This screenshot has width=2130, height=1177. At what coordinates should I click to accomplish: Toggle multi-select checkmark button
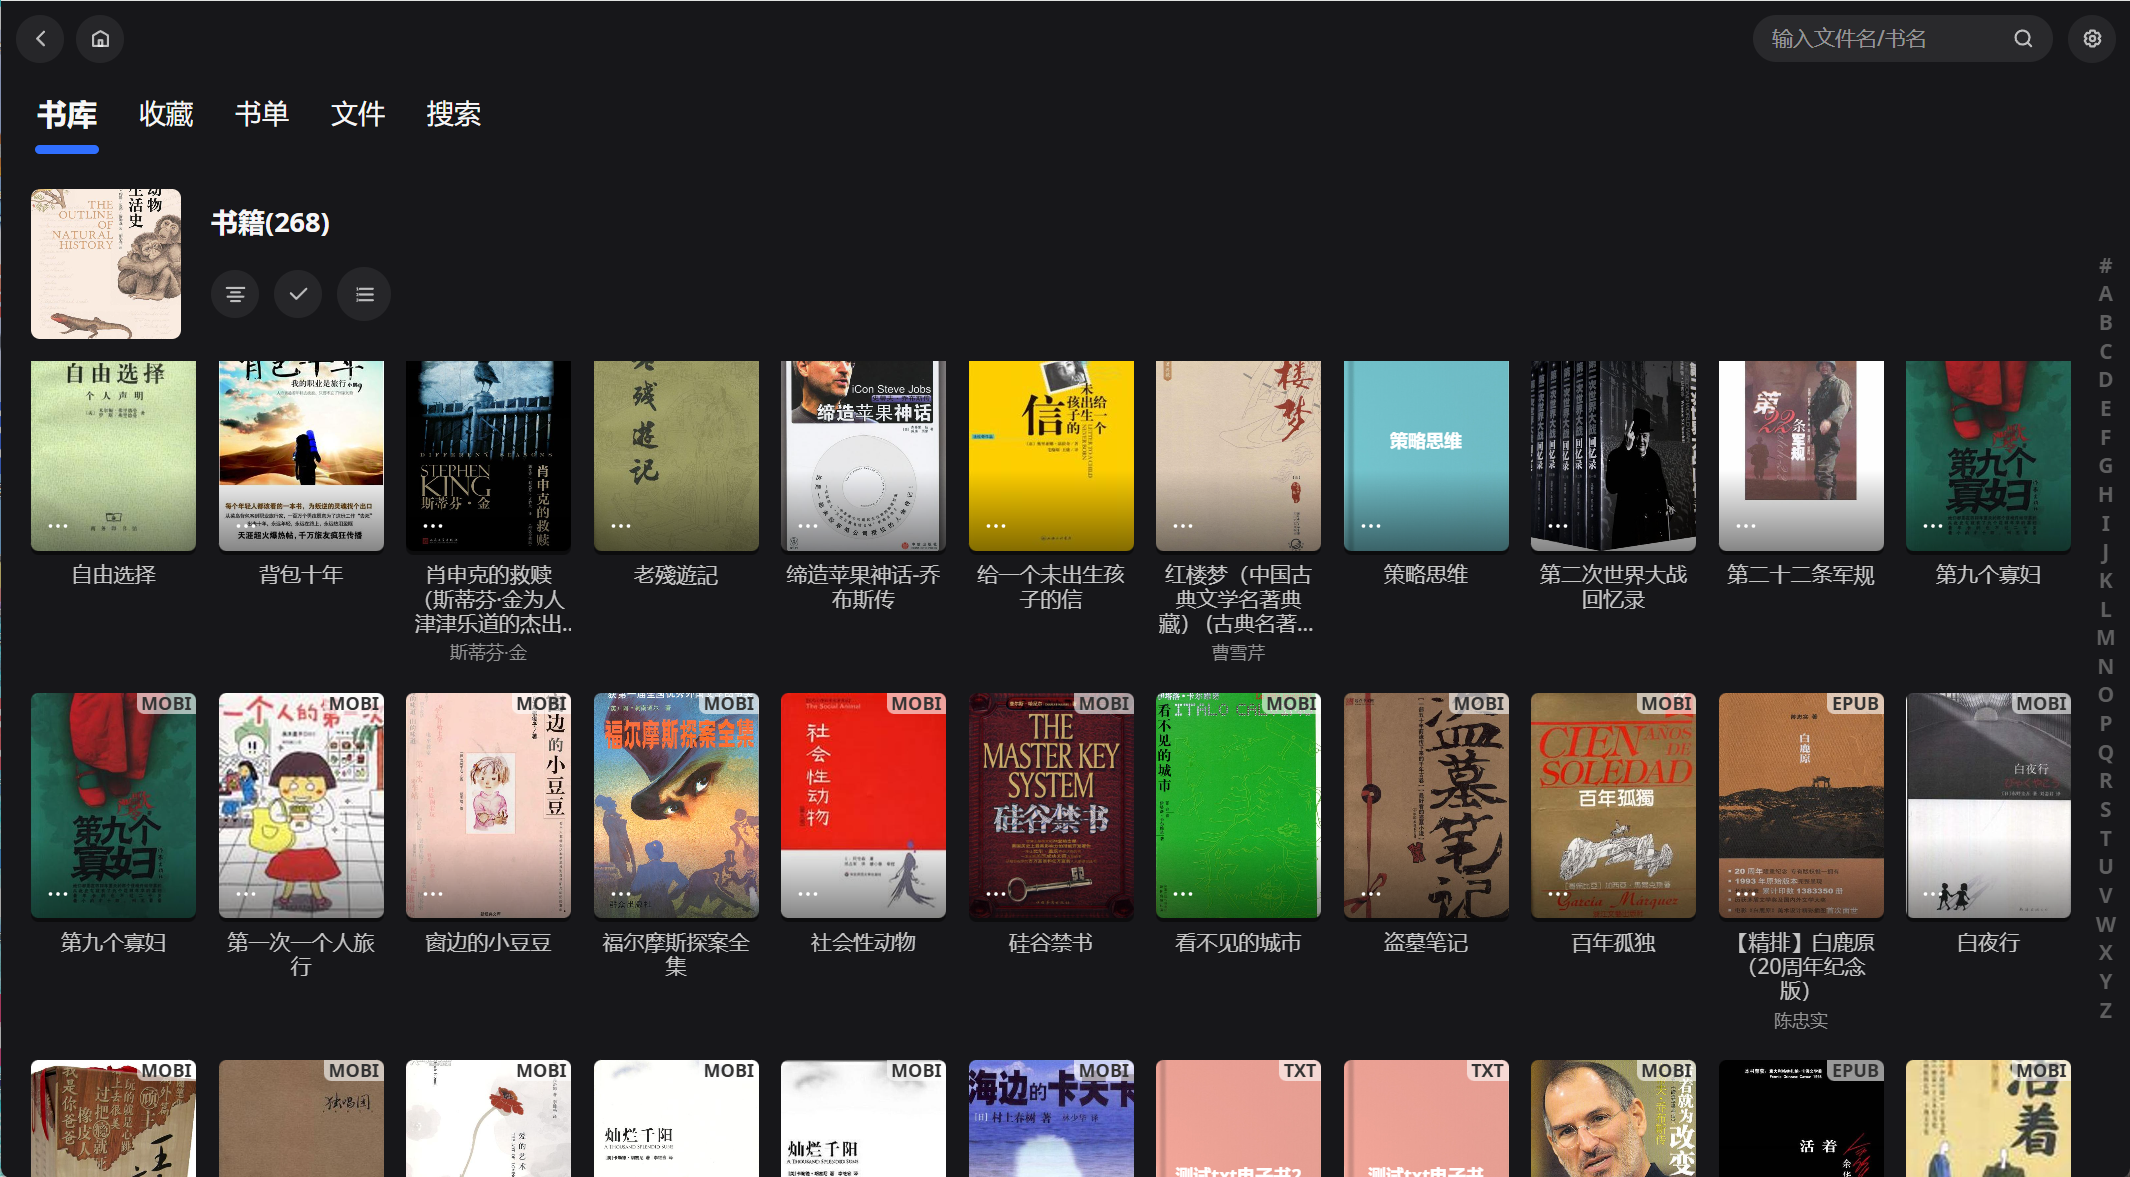[x=298, y=294]
